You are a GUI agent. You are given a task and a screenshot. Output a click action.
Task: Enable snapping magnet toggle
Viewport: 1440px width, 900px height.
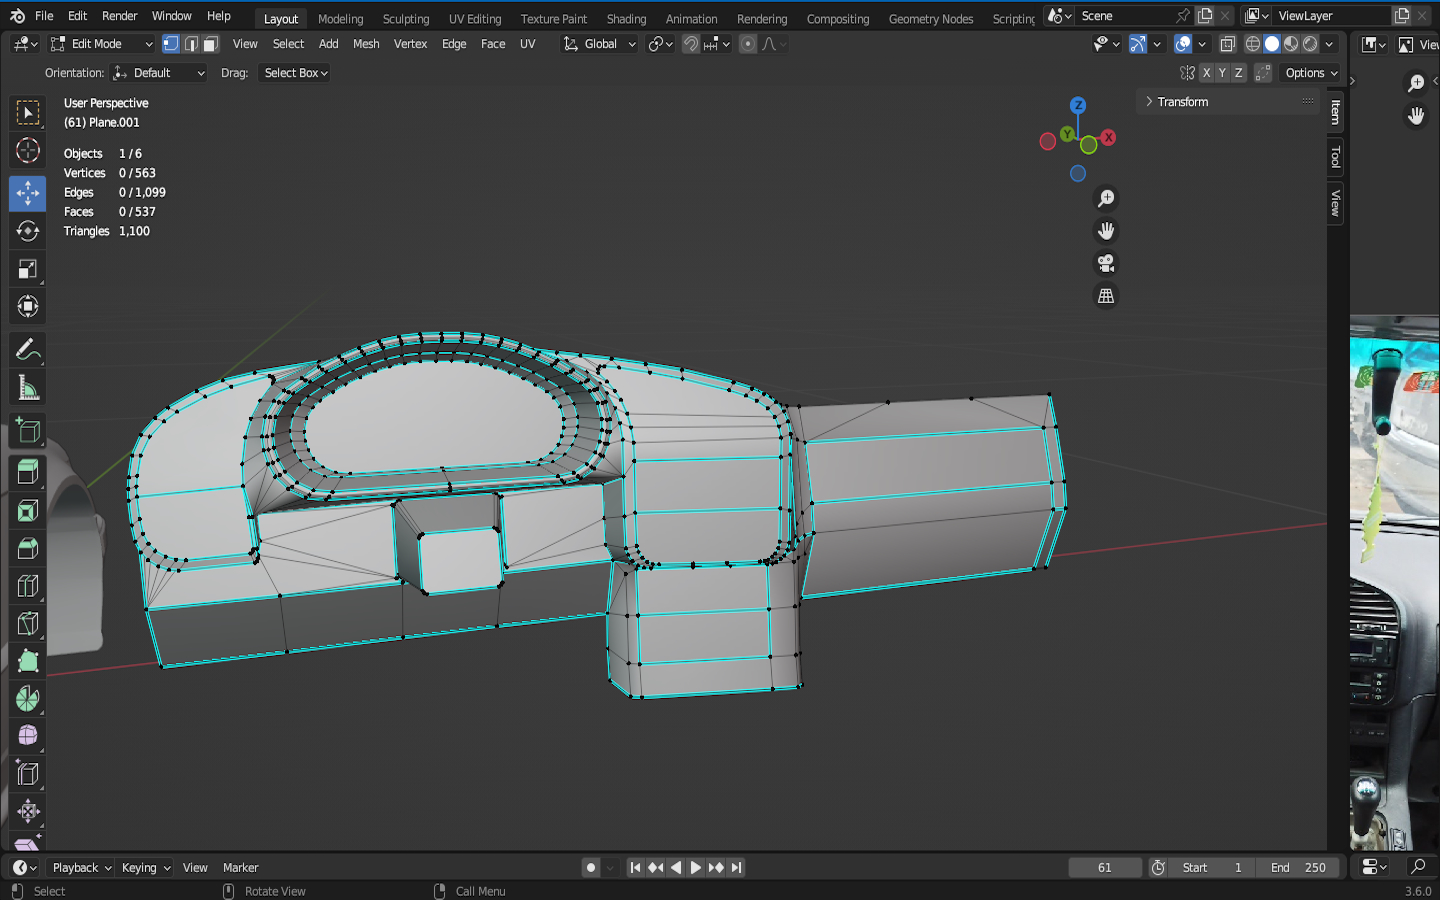point(690,44)
